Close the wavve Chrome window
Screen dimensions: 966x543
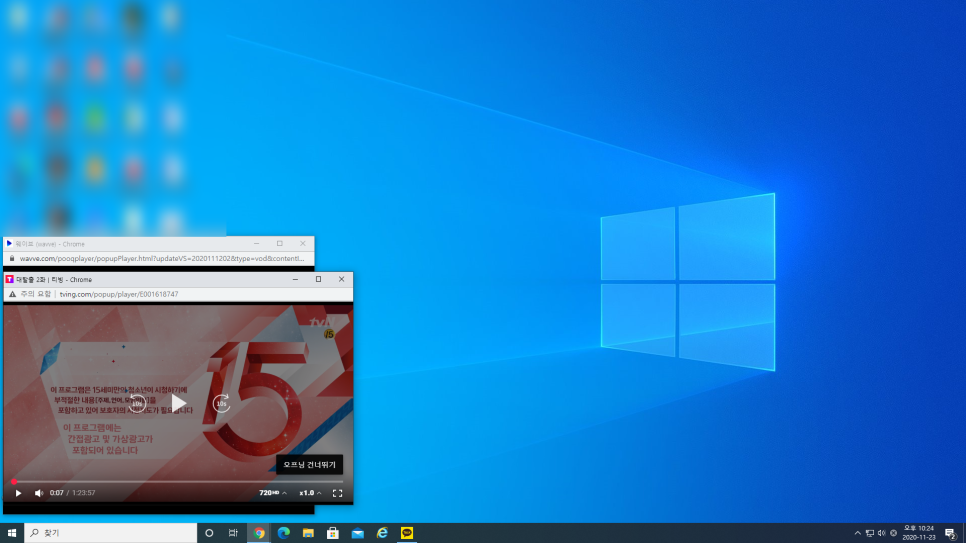click(302, 243)
